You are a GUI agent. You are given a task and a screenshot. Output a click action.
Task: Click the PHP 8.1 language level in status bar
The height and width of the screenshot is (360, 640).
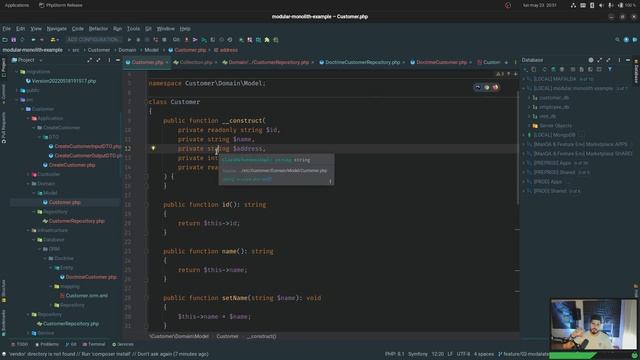(394, 354)
